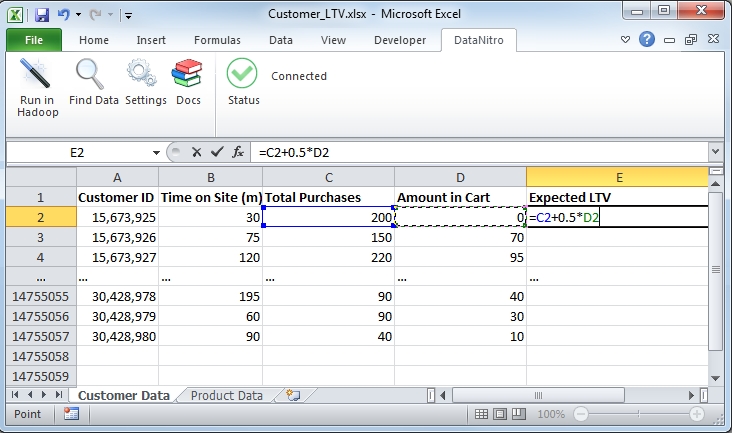Open Customize Quick Access Toolbar dropdown

click(x=128, y=16)
